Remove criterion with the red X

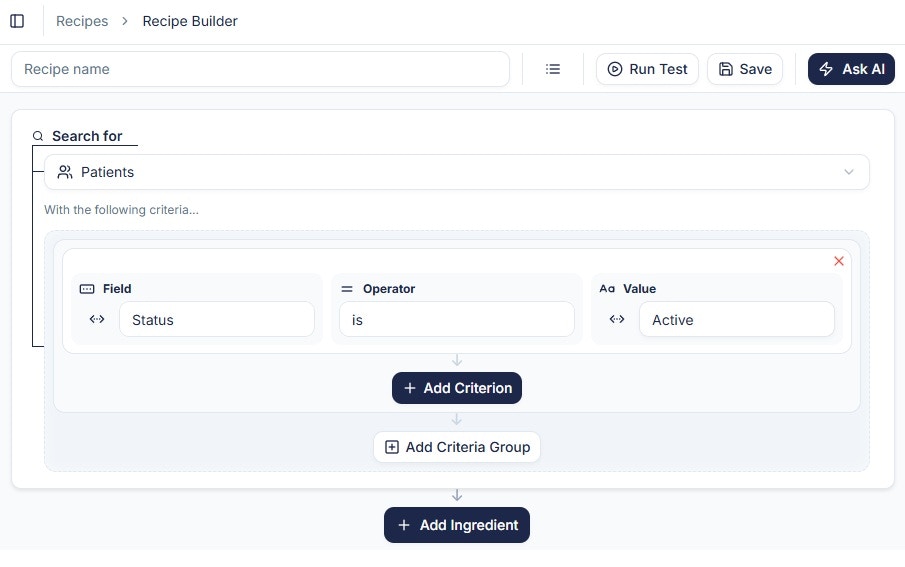pos(839,261)
